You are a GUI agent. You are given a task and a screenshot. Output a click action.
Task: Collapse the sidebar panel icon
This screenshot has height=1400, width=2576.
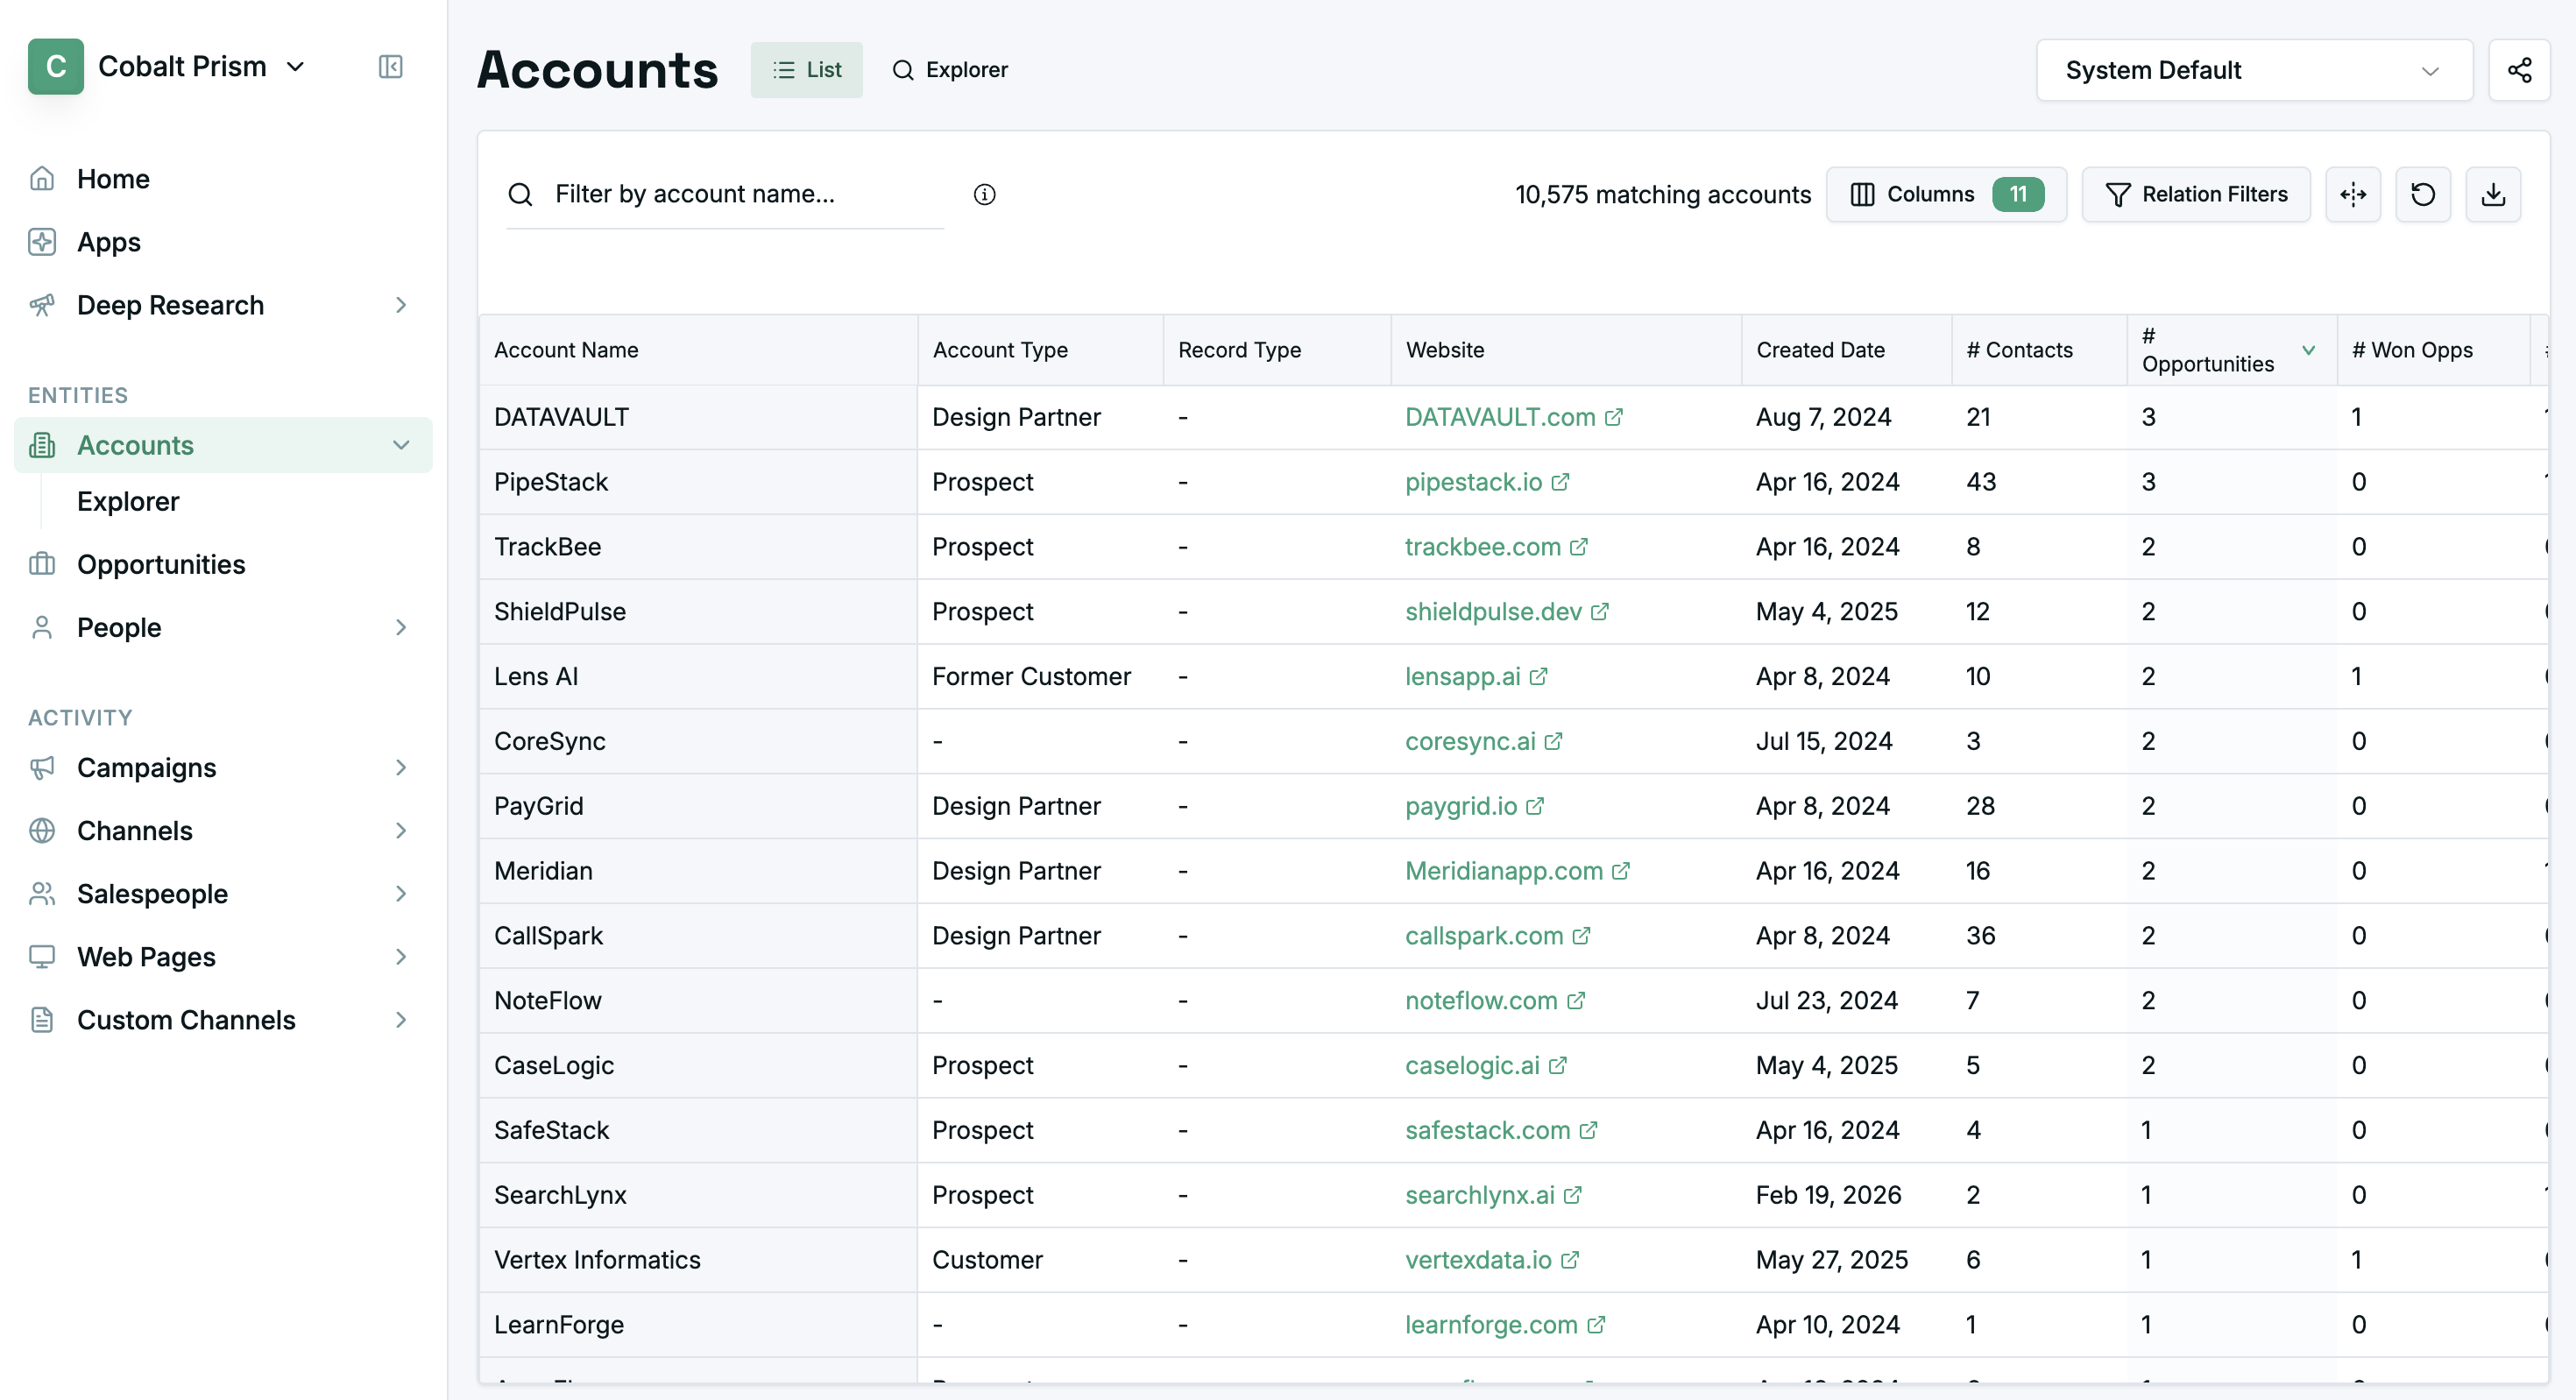click(390, 67)
